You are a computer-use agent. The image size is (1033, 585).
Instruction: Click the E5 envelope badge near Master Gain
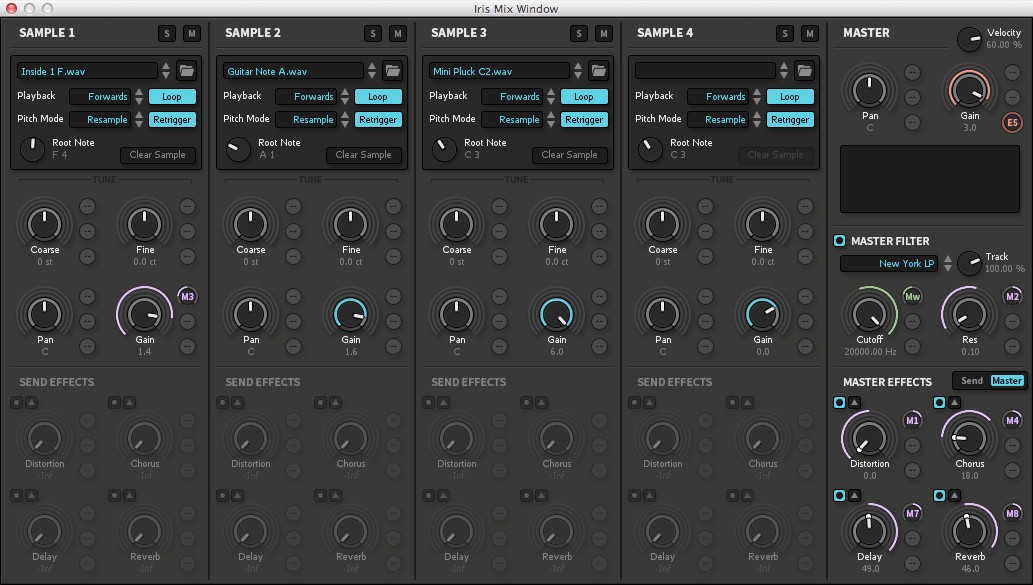tap(1012, 123)
